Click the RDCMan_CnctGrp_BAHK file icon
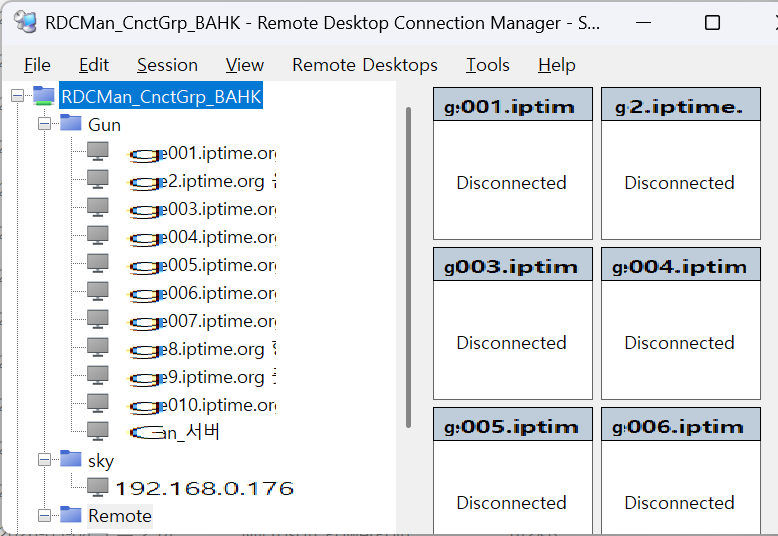The height and width of the screenshot is (536, 778). pos(44,95)
